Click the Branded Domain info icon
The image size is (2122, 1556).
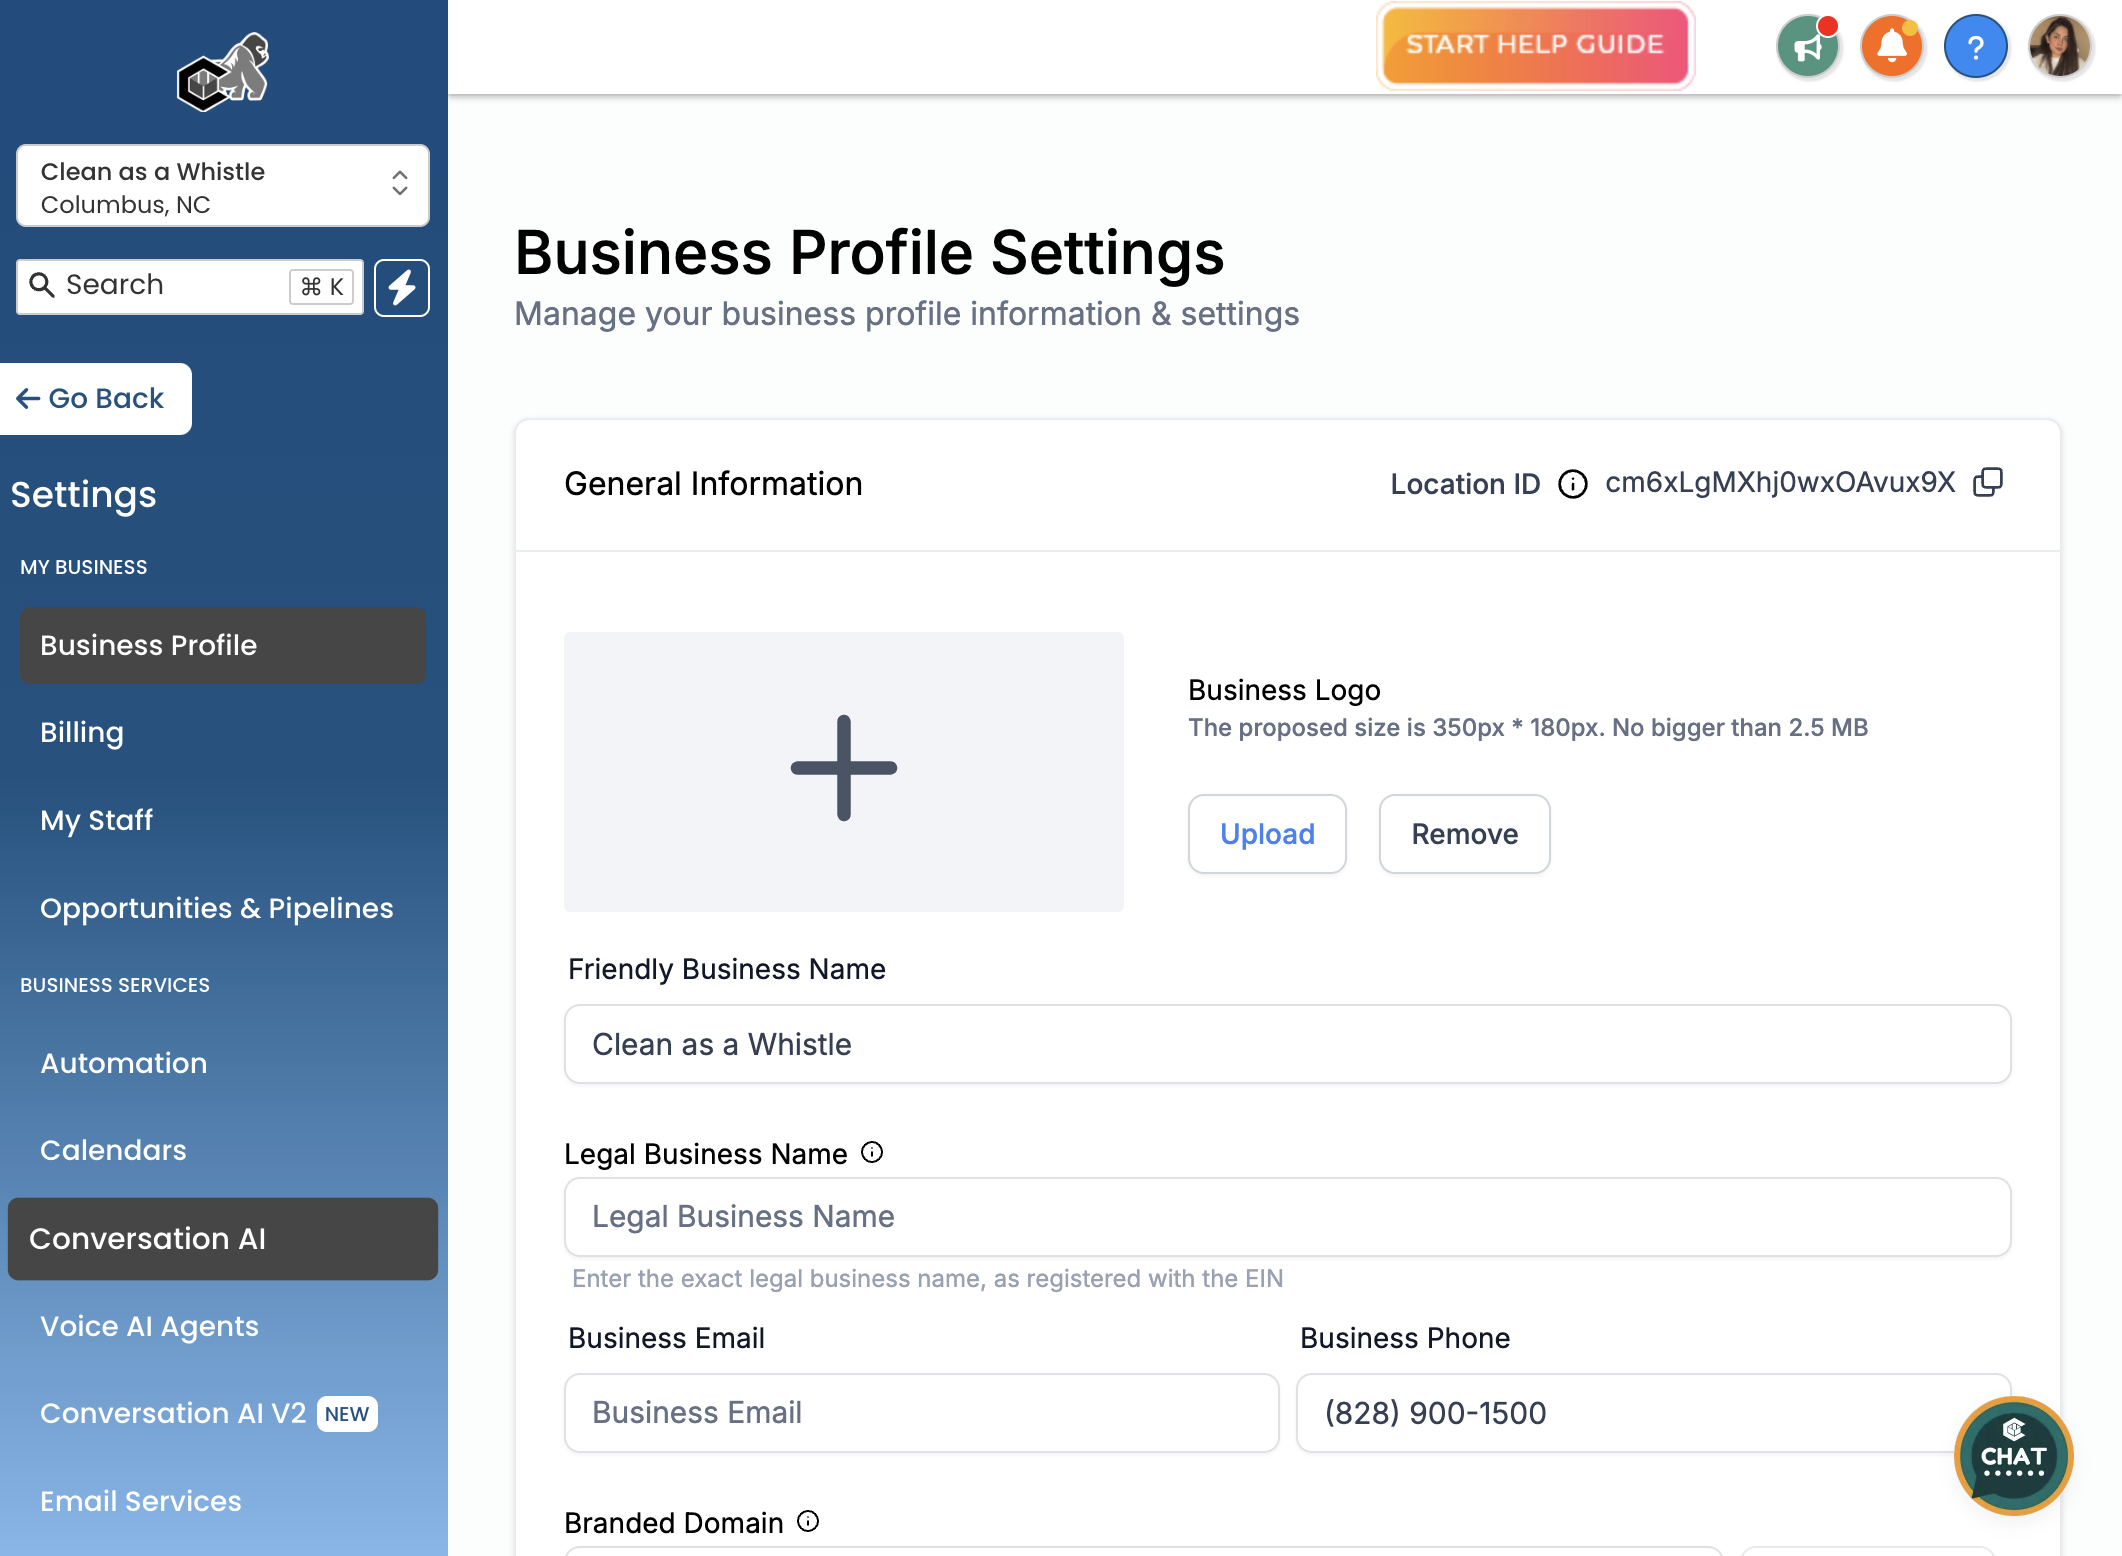tap(808, 1521)
